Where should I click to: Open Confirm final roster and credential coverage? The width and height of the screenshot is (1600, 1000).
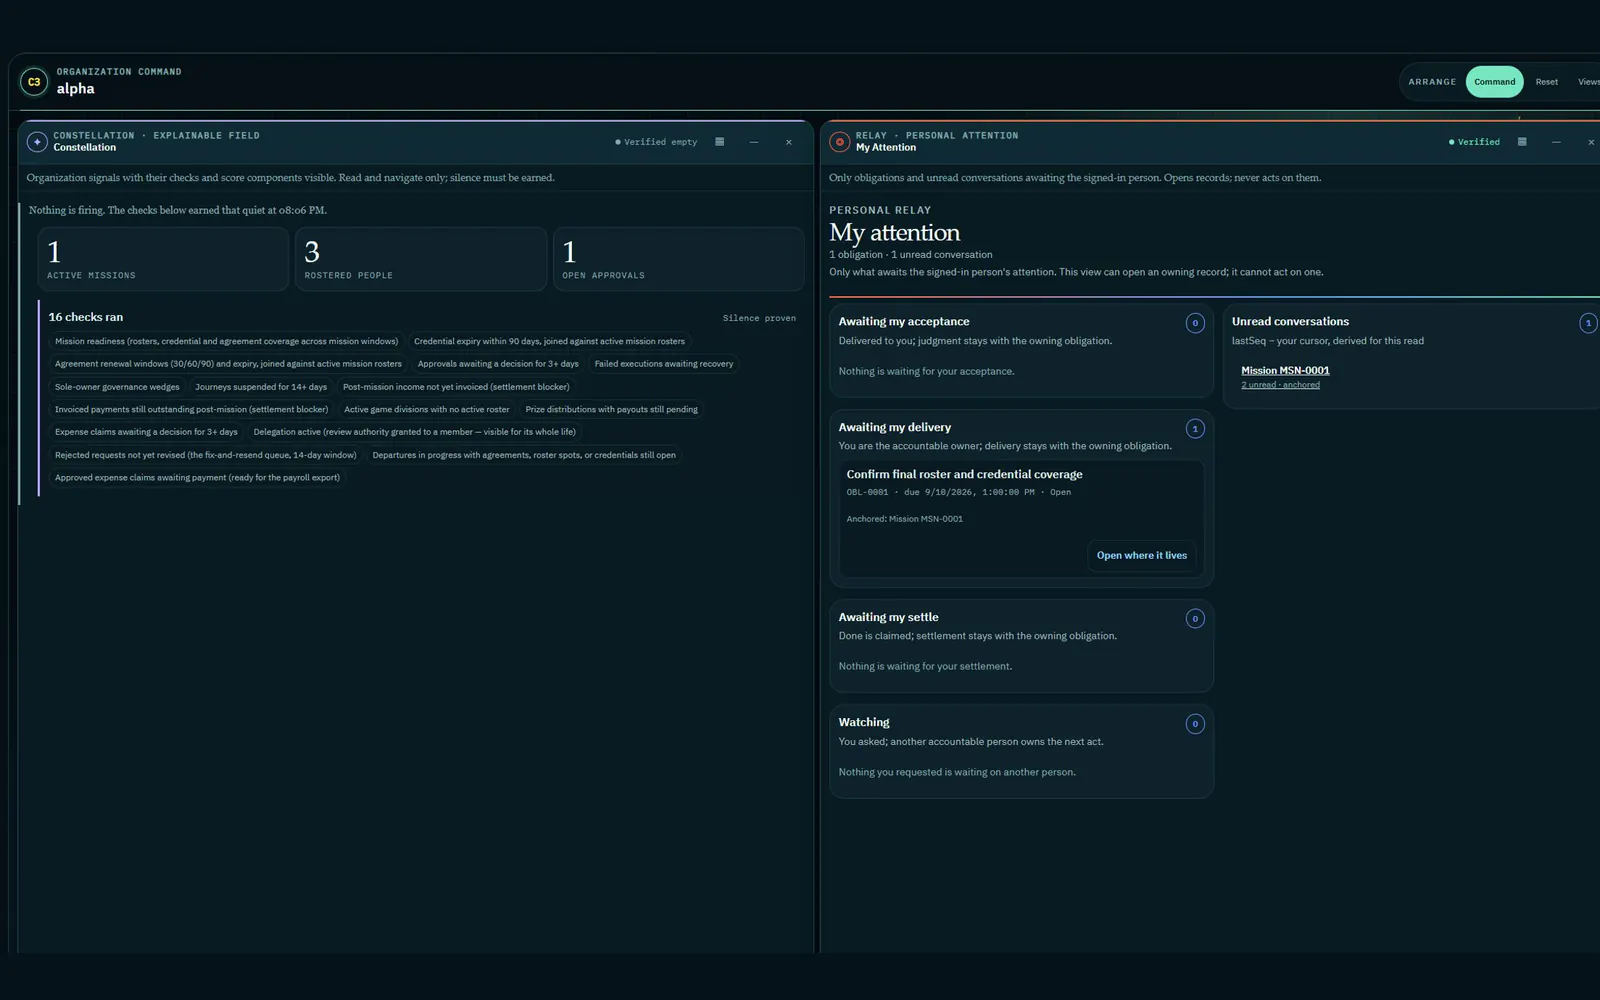pos(964,475)
